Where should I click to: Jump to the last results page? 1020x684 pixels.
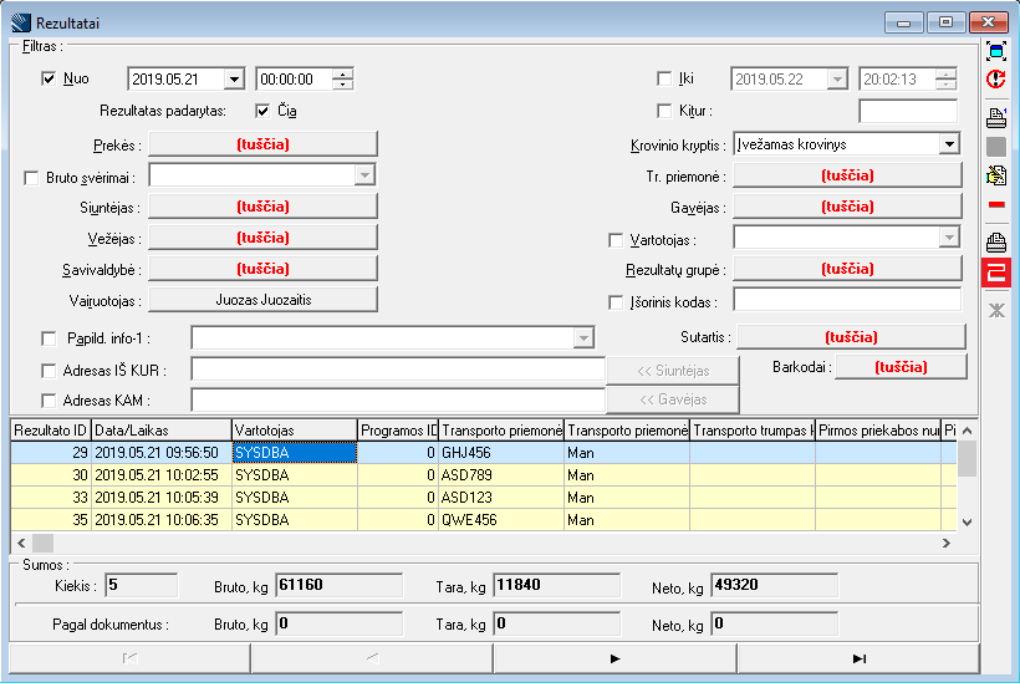(858, 658)
